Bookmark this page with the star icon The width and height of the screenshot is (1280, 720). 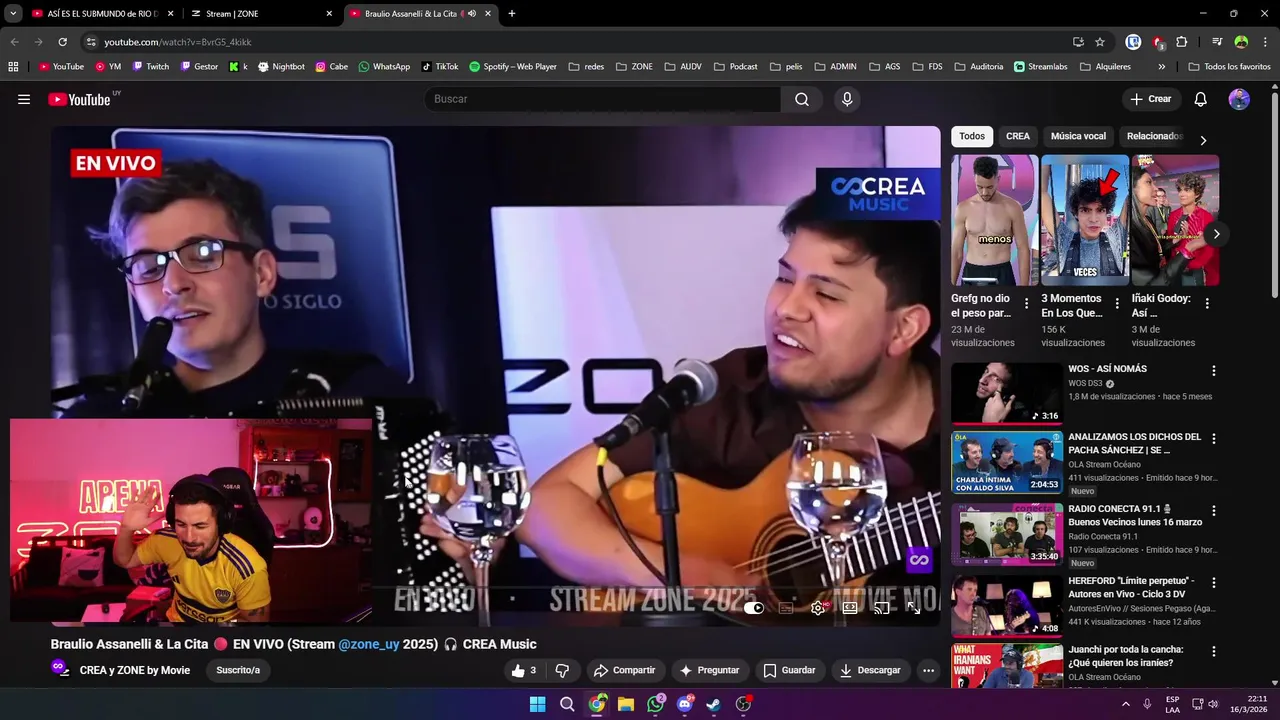(1100, 42)
